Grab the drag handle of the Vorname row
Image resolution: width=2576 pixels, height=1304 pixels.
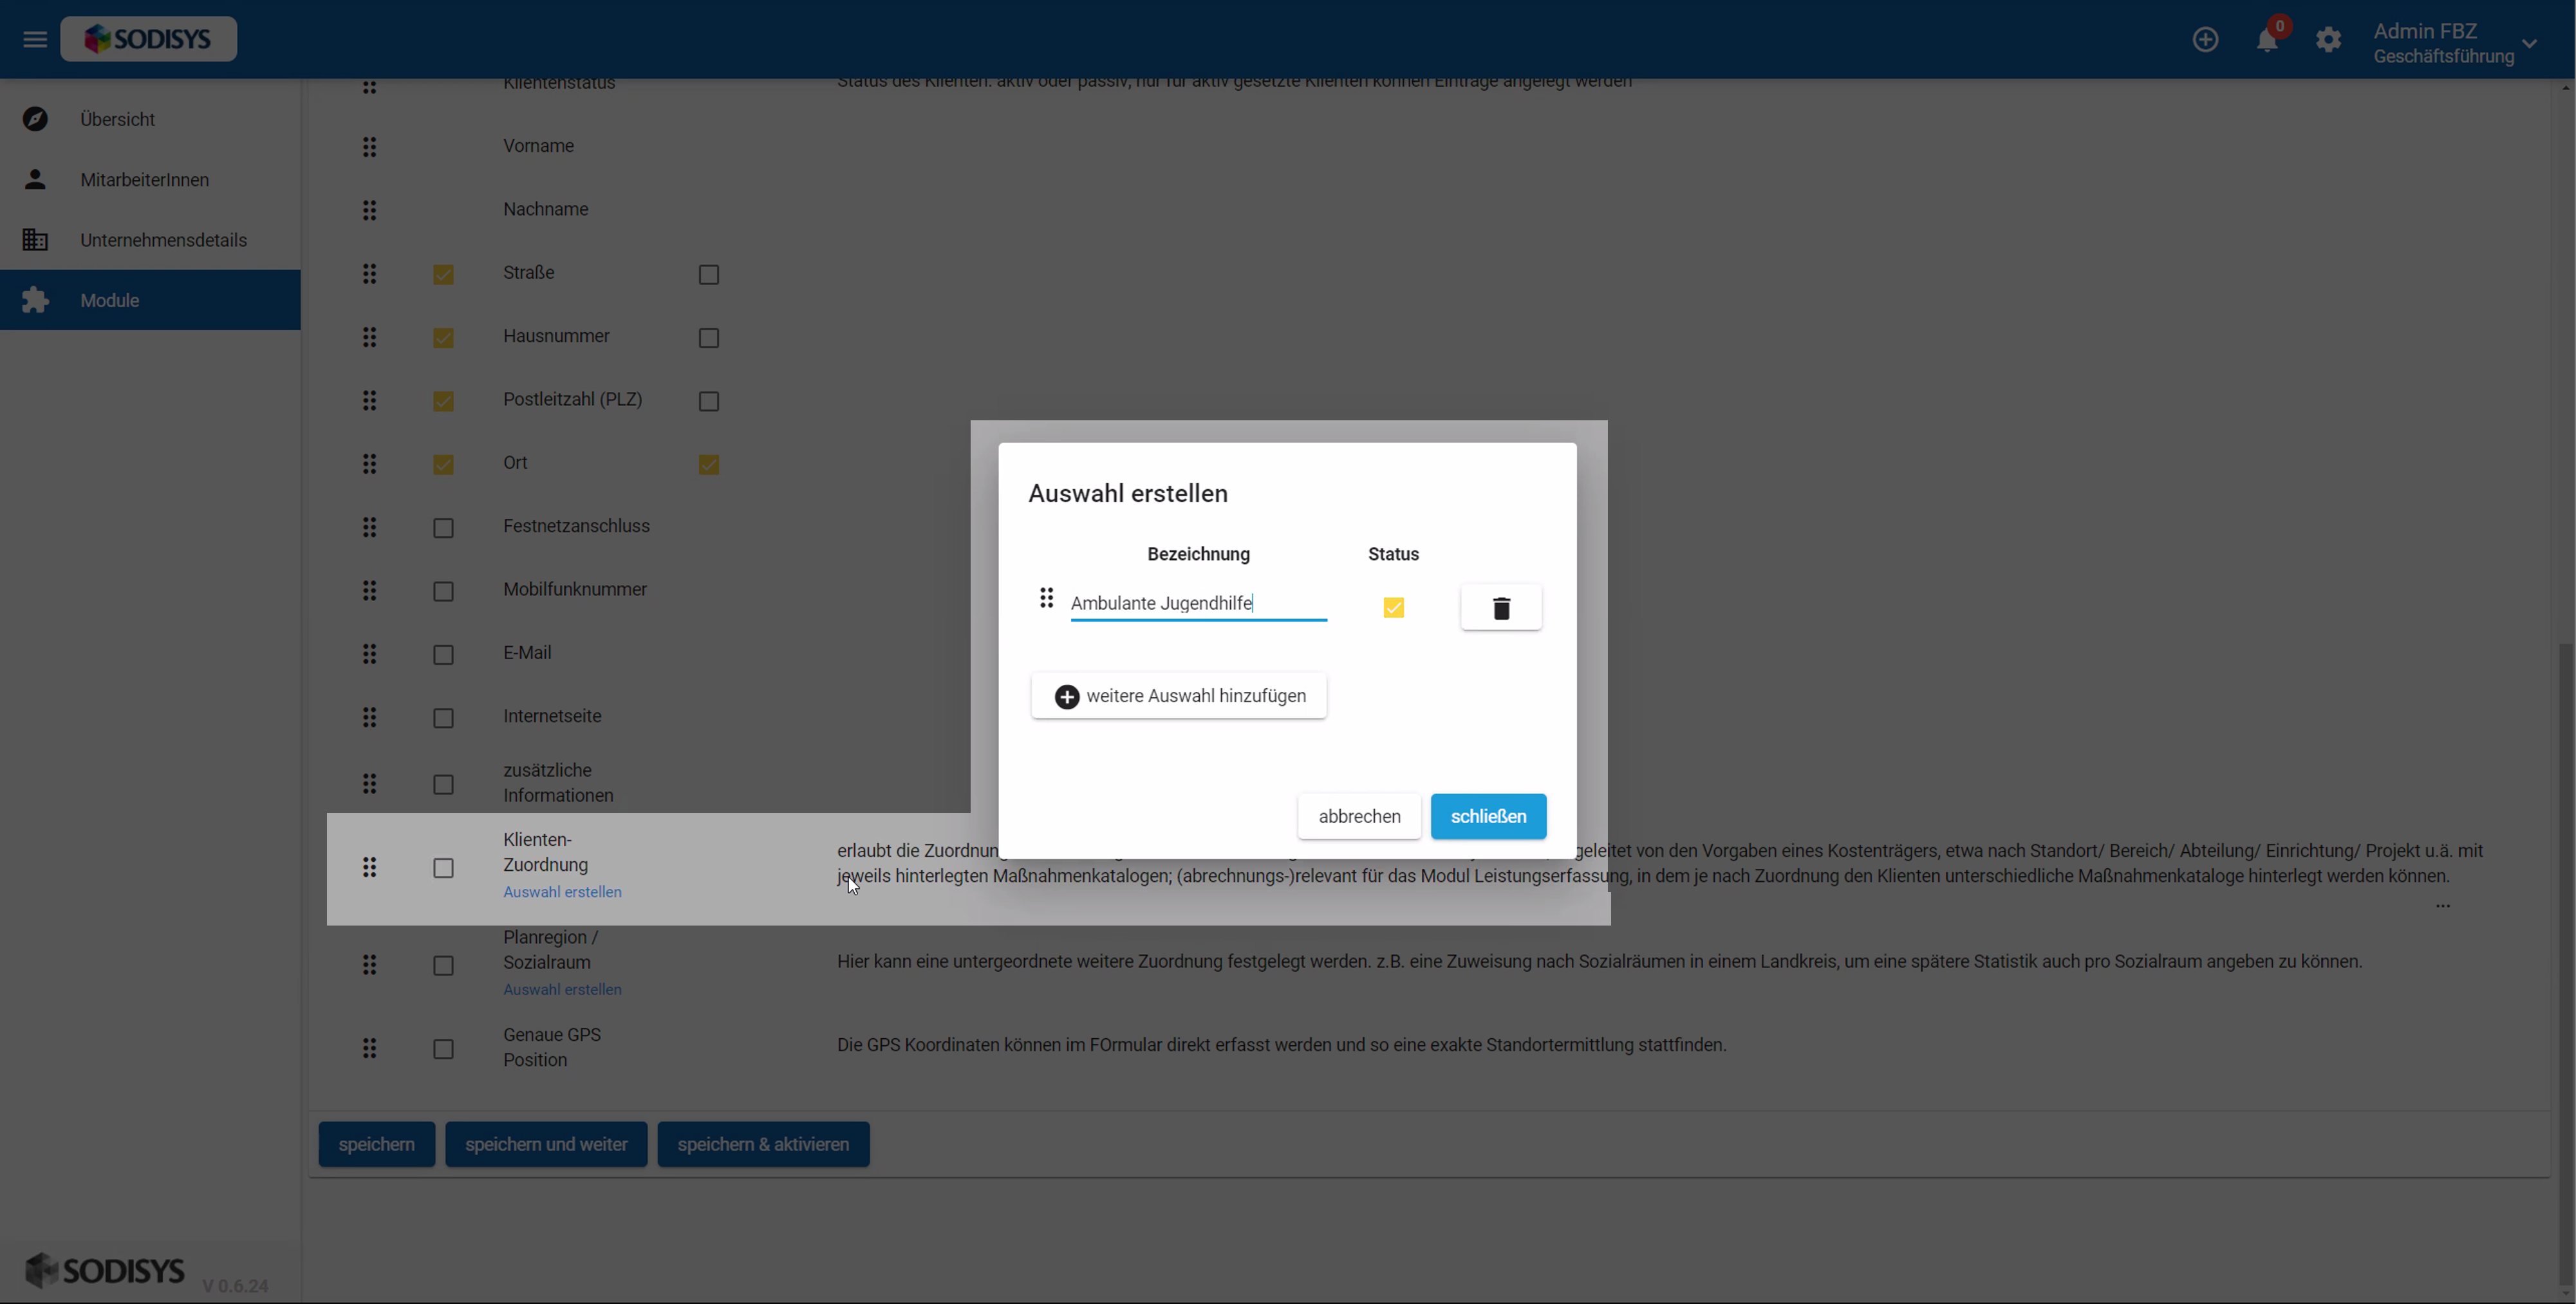coord(369,147)
